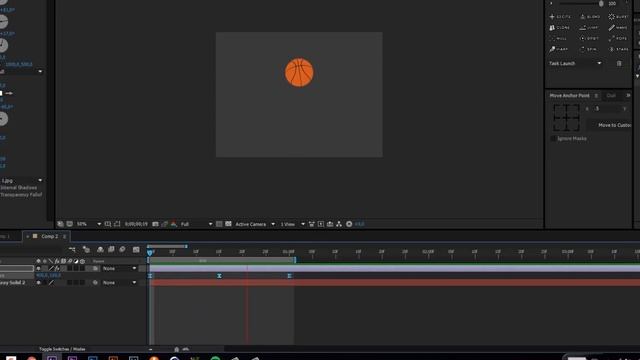Viewport: 640px width, 360px height.
Task: Click the timeline zoom slider handle at the bottom
Action: coord(176,349)
